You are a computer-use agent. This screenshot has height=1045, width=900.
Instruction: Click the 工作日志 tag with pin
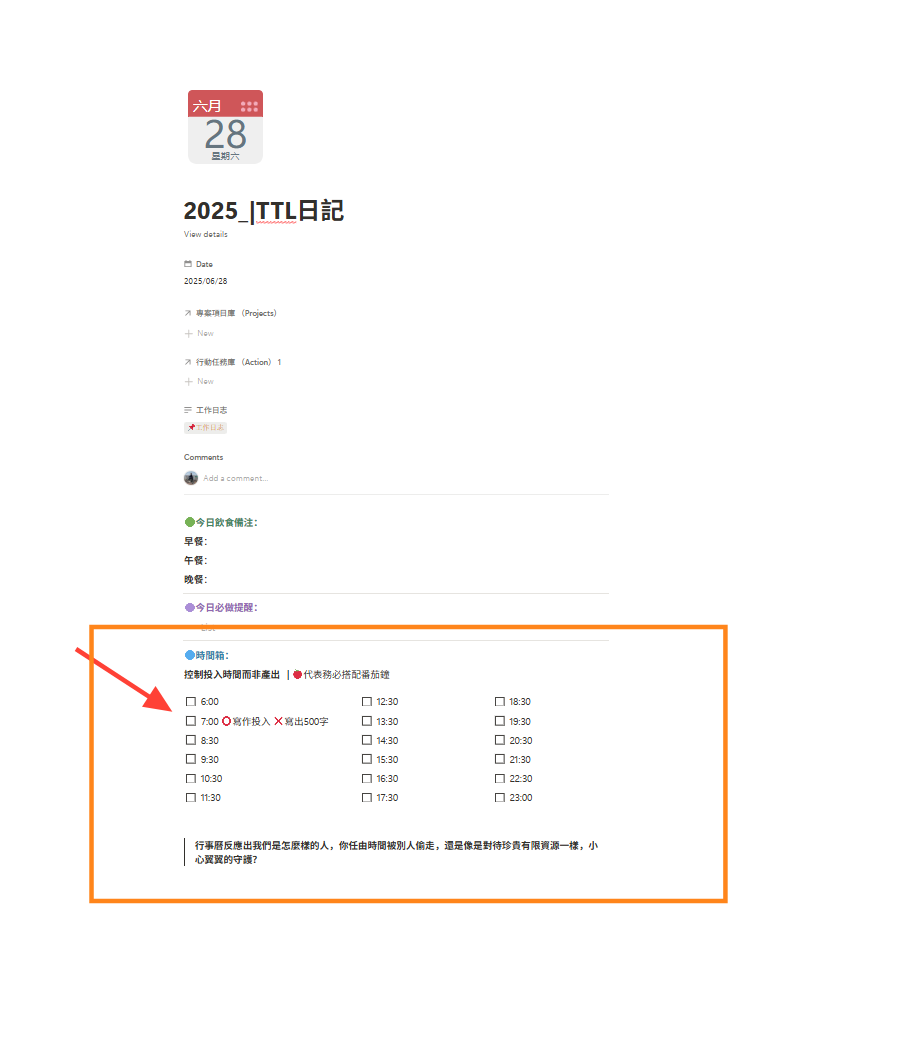coord(206,428)
